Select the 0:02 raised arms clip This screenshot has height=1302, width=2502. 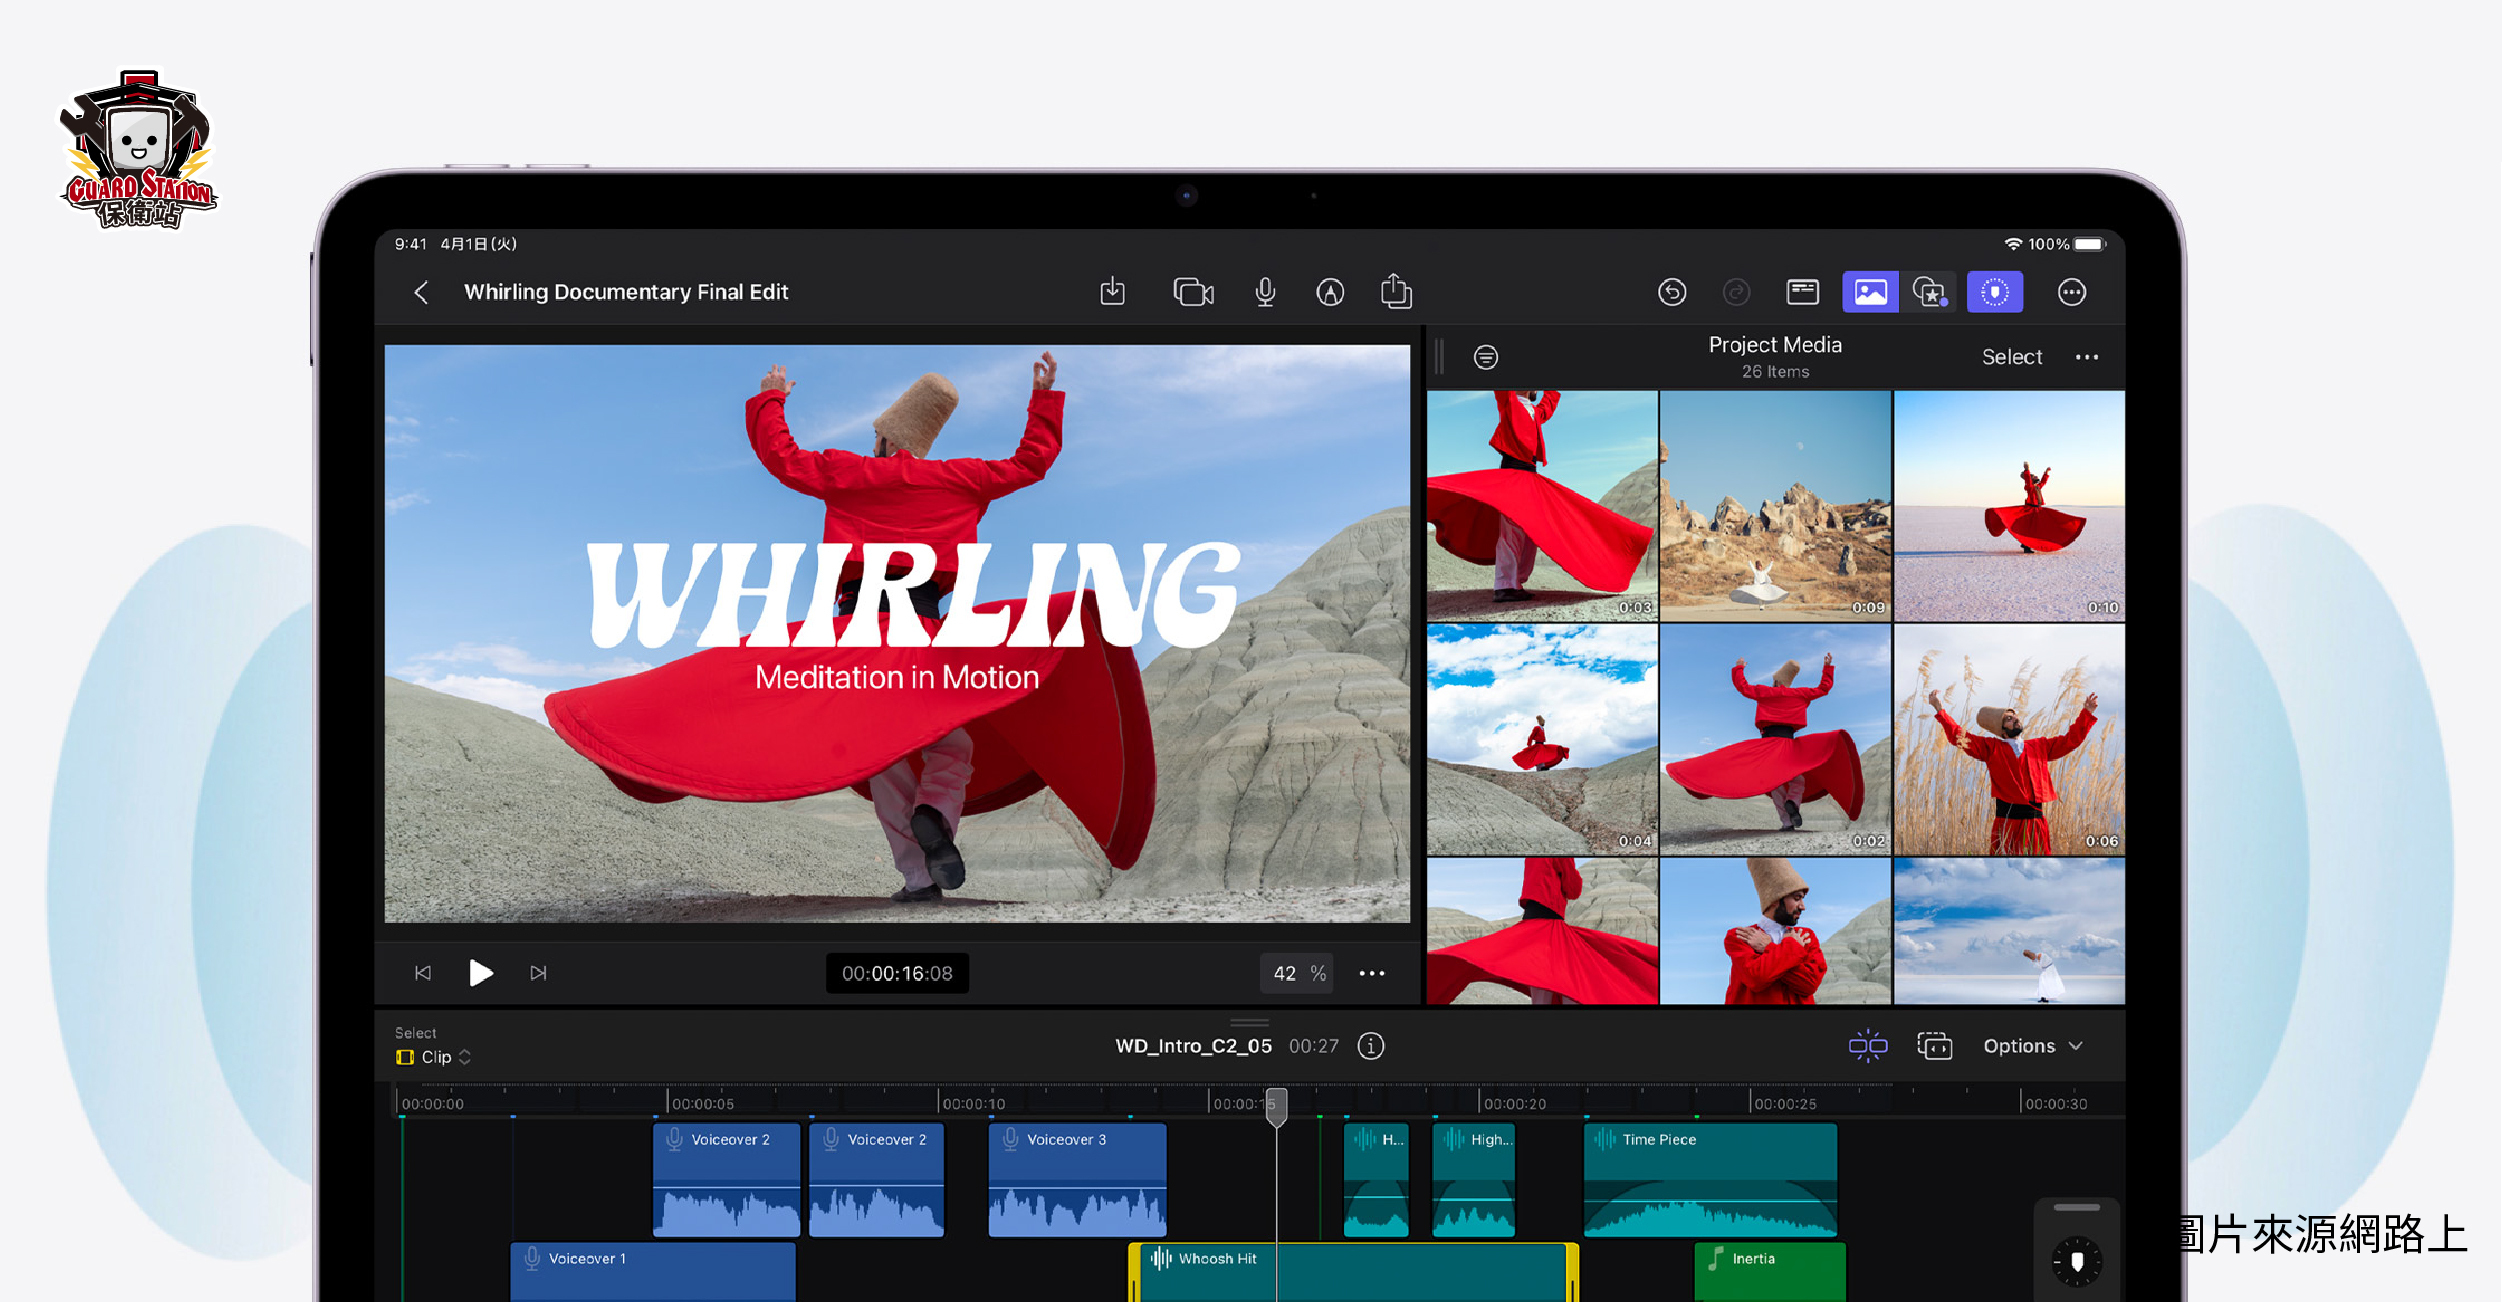pos(1775,740)
